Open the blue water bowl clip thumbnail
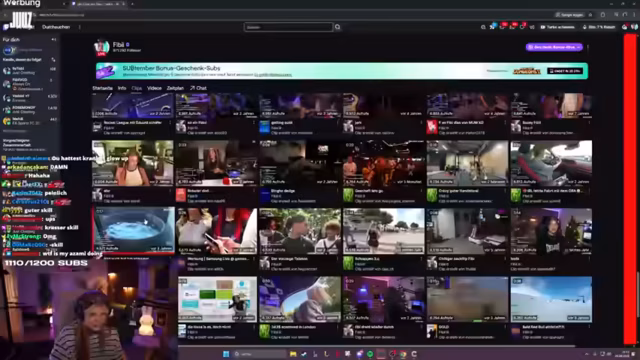The image size is (640, 360). click(133, 230)
